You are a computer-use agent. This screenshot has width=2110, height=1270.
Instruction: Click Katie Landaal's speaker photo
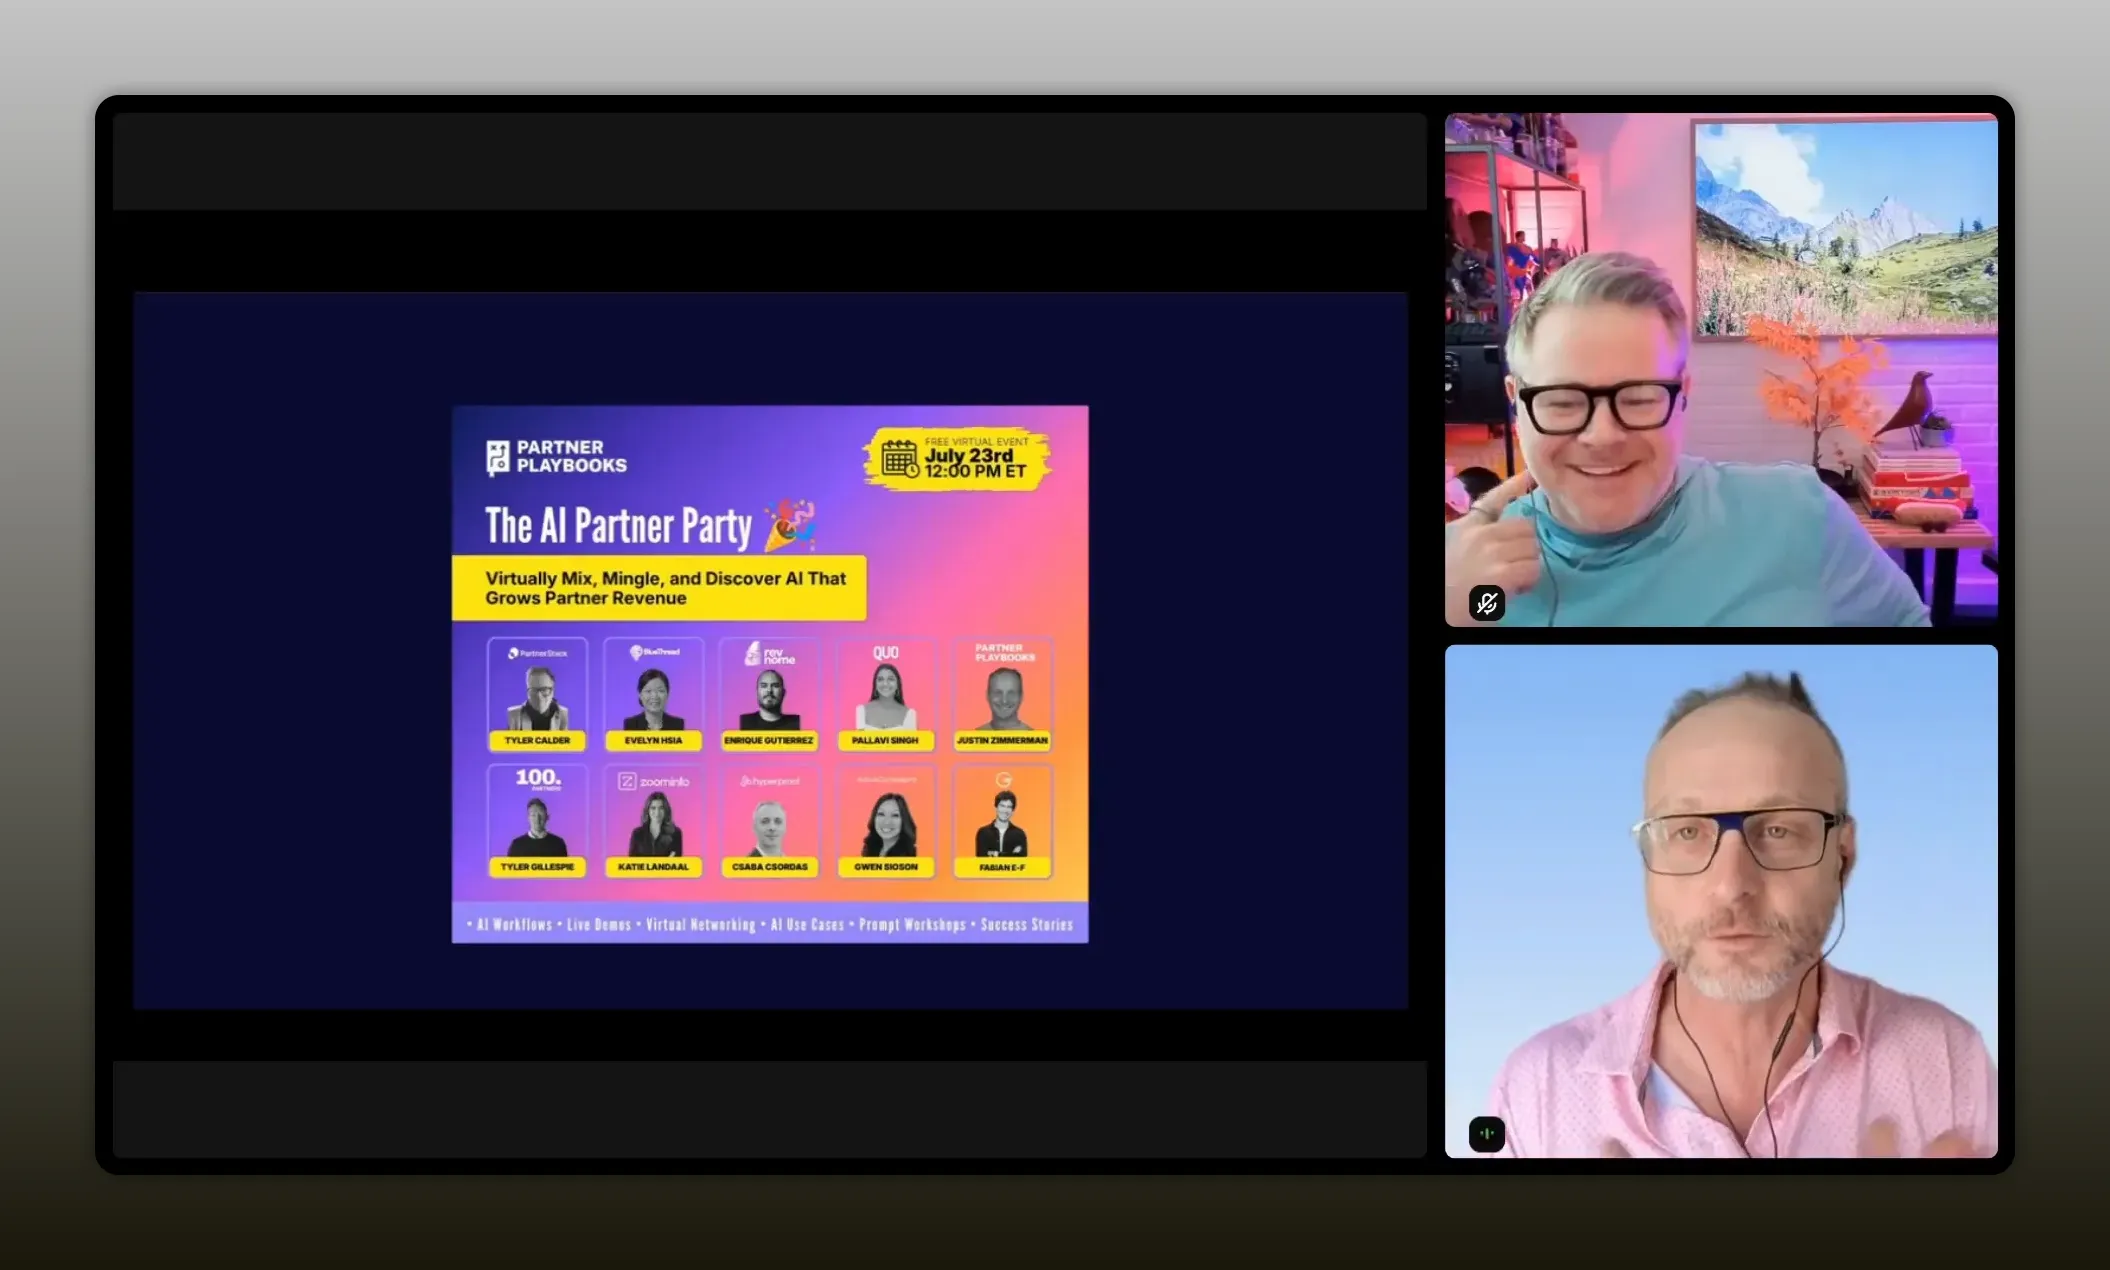(x=654, y=825)
